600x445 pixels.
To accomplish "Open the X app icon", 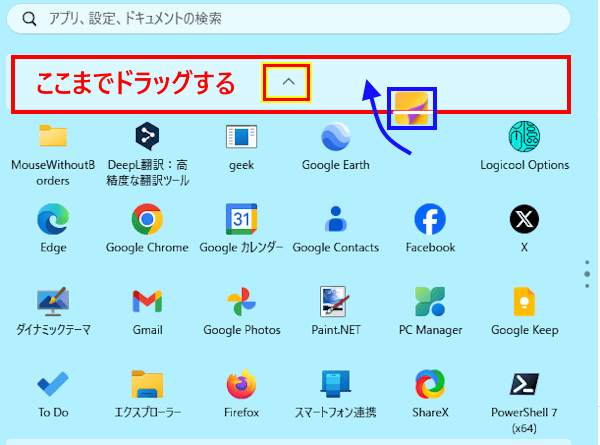I will pyautogui.click(x=524, y=219).
